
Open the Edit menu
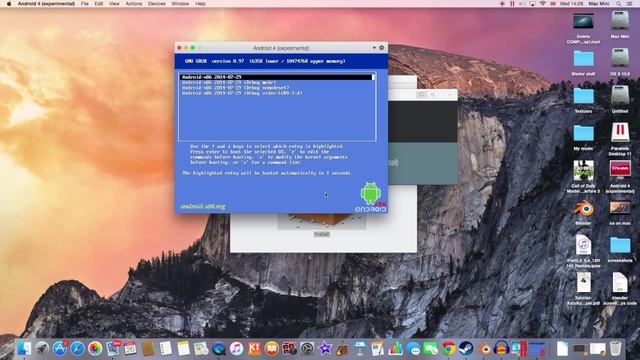99,4
